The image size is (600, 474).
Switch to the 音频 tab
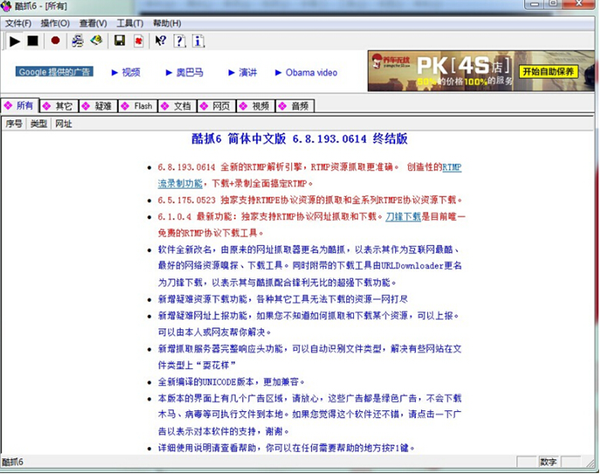pos(295,106)
